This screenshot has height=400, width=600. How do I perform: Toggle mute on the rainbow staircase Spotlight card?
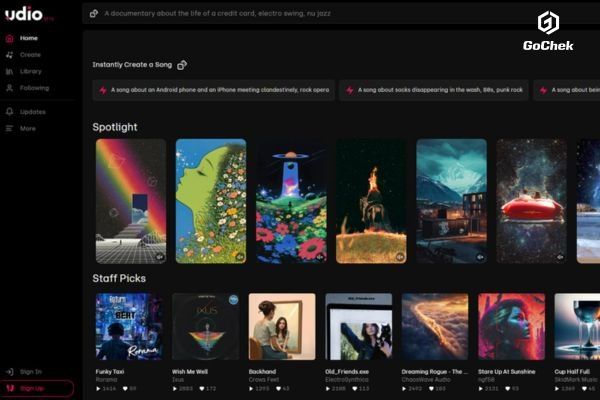(160, 257)
